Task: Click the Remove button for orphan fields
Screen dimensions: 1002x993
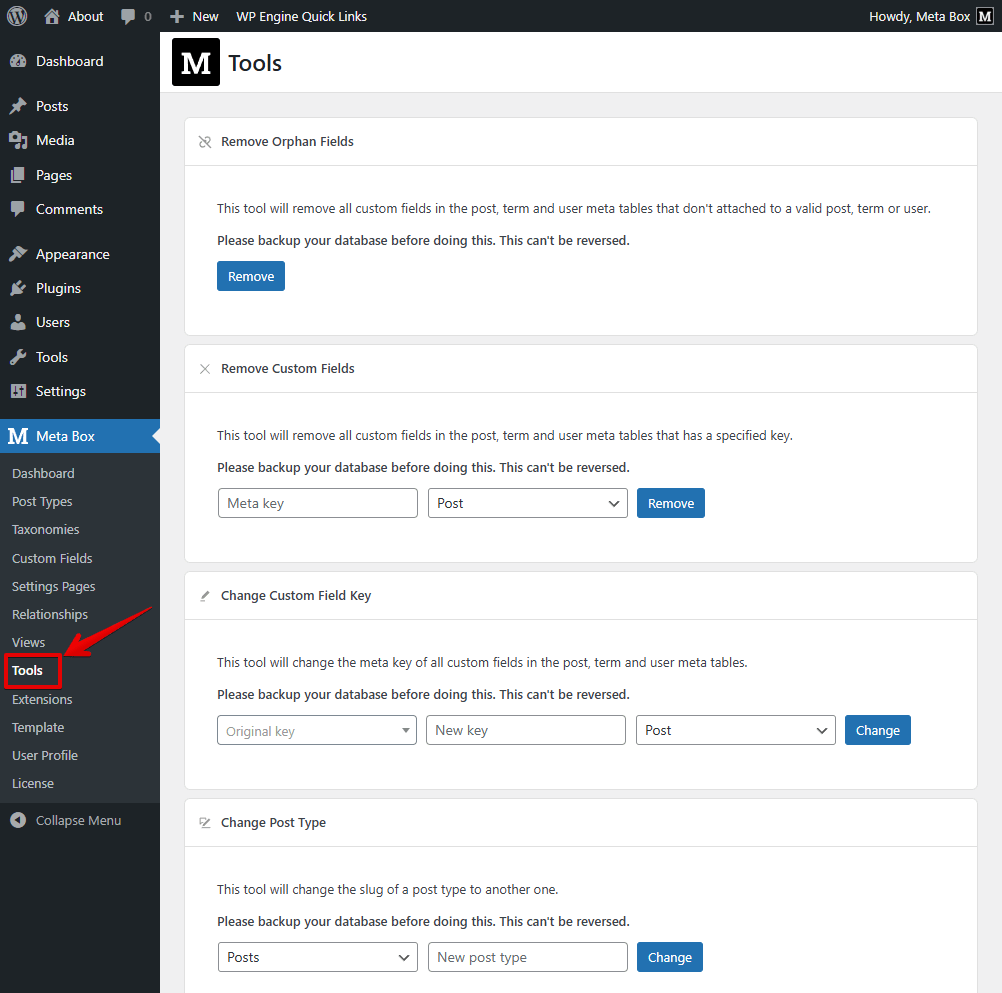Action: click(250, 275)
